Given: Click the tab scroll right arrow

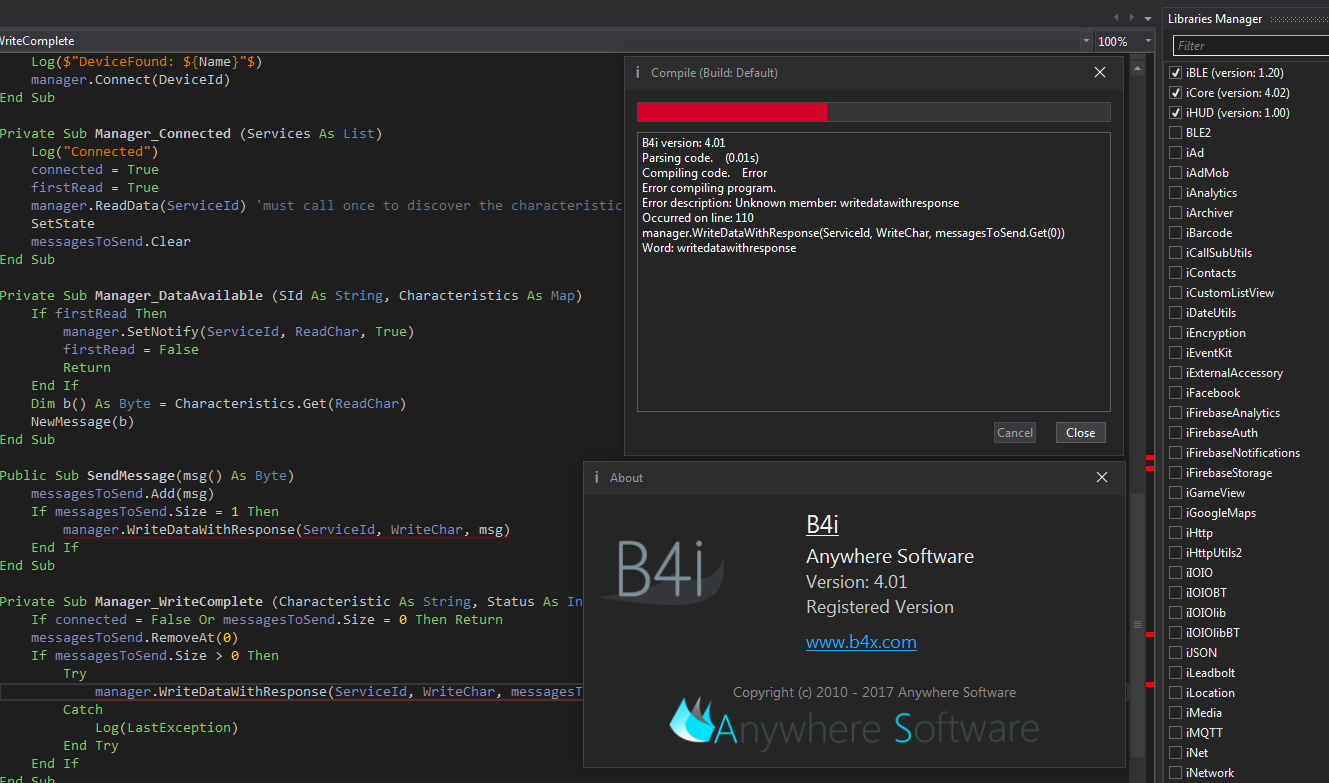Looking at the screenshot, I should [x=1132, y=17].
